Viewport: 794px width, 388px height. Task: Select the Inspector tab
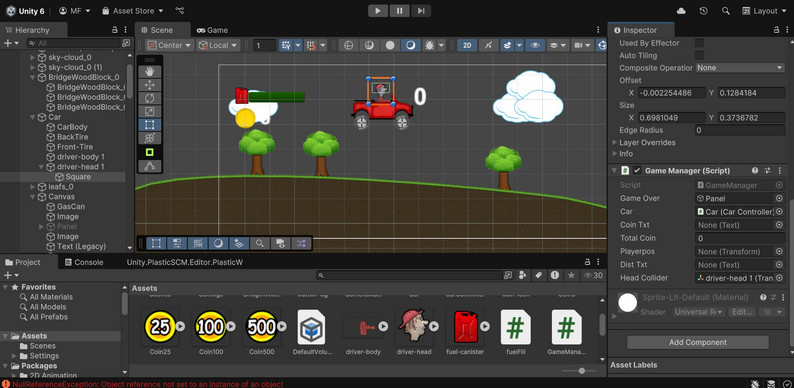pos(640,30)
